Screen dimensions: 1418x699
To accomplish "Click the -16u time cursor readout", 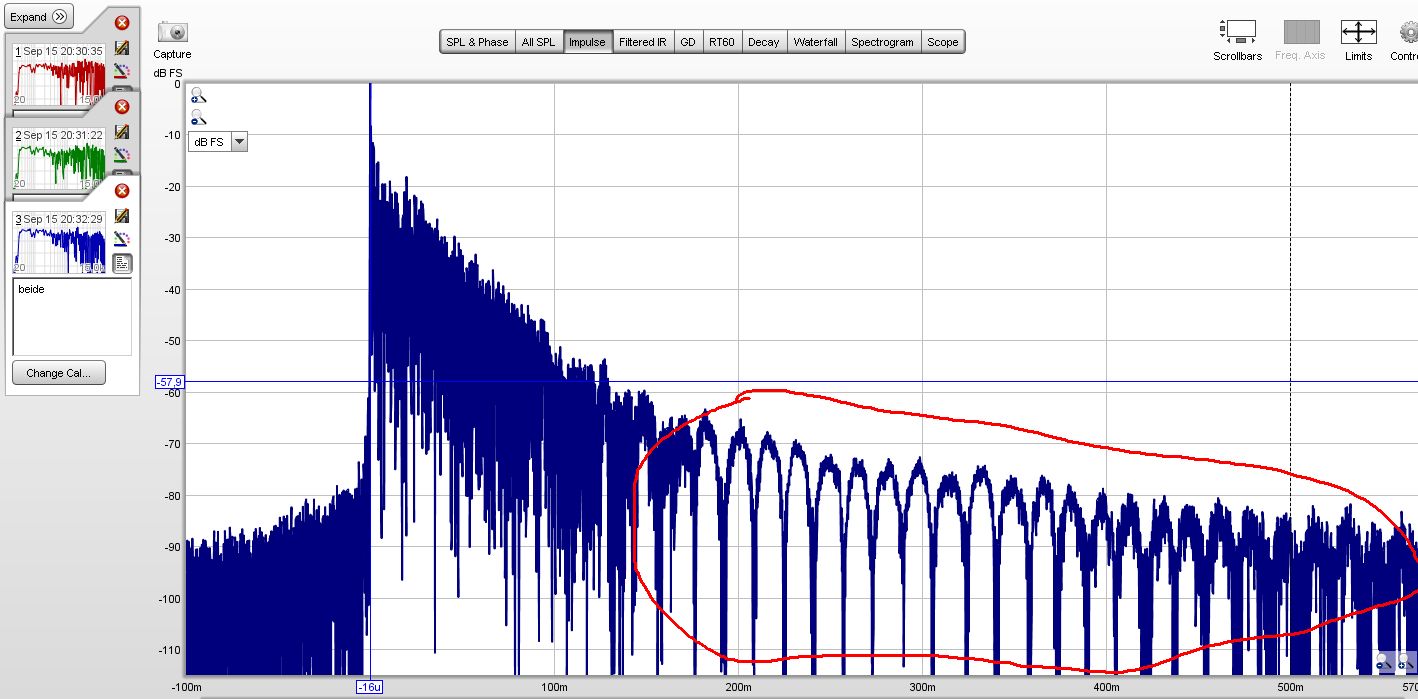I will point(370,687).
